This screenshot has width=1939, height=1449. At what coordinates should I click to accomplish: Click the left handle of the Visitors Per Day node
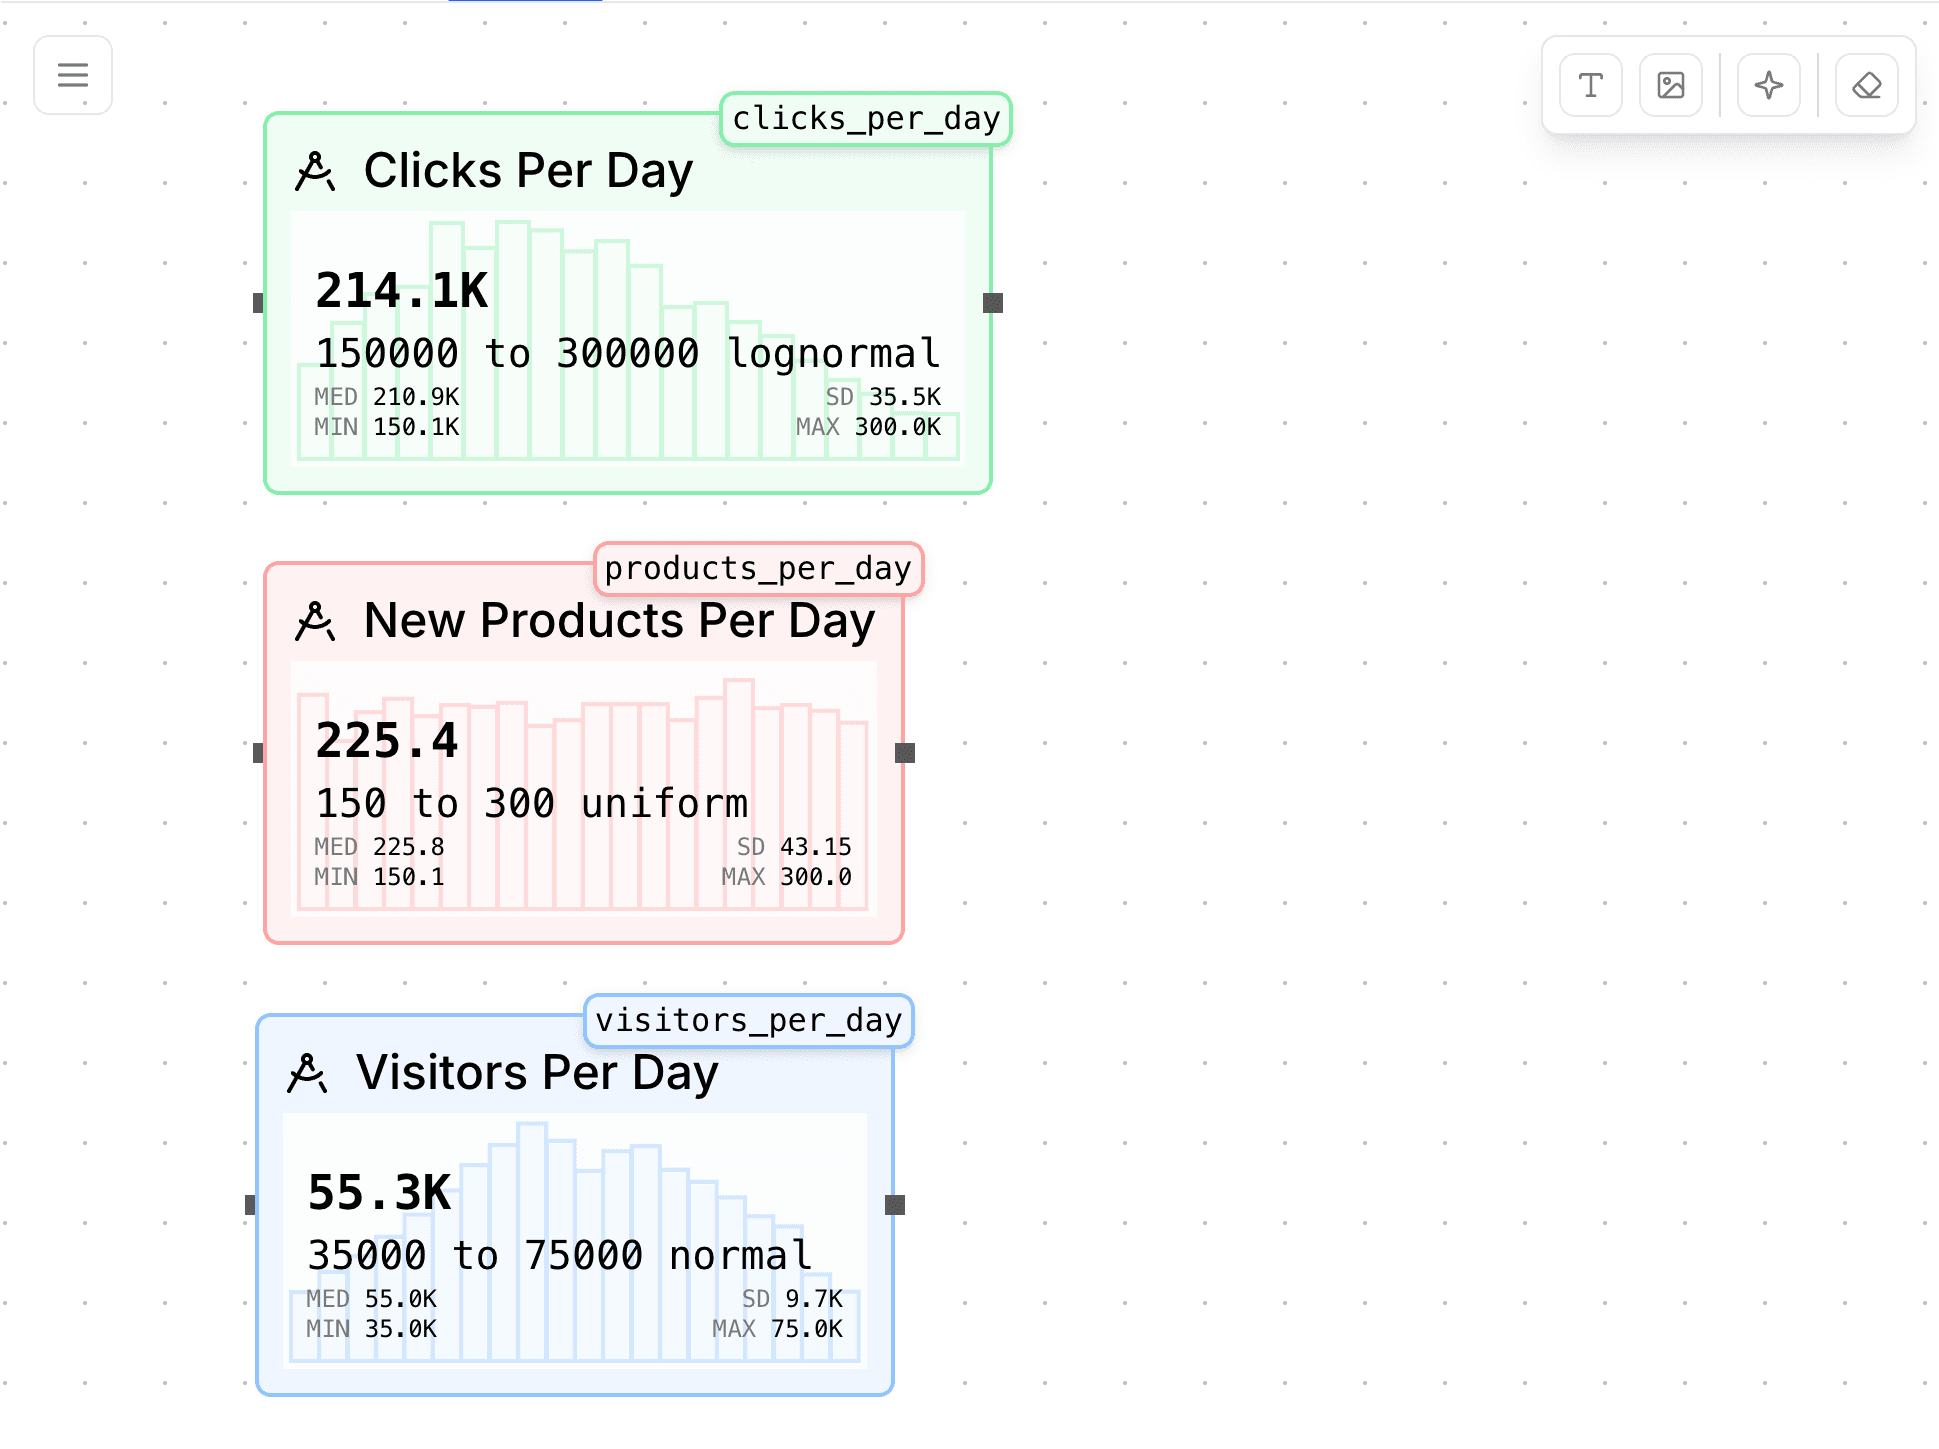[x=251, y=1205]
